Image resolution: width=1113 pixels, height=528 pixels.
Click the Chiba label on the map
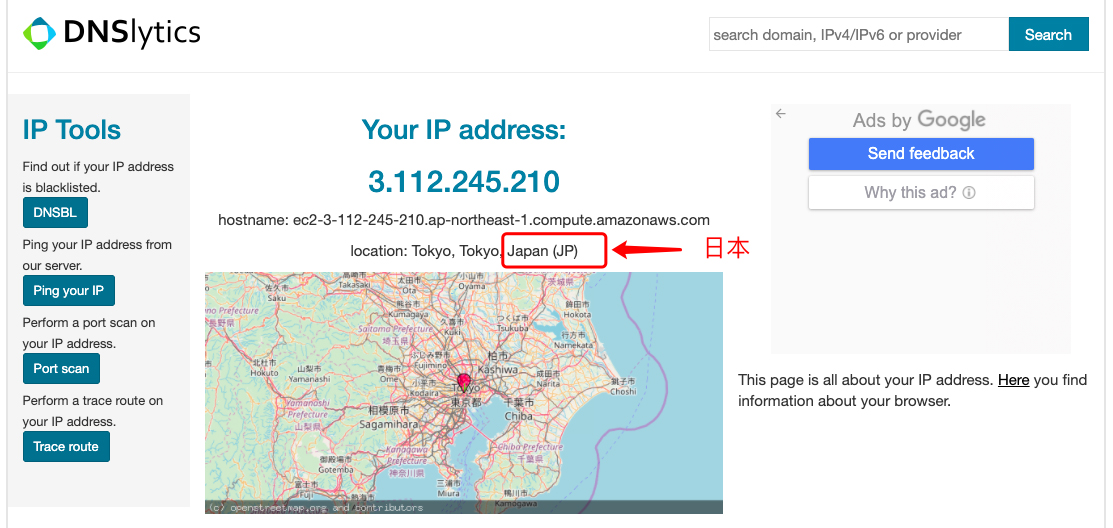click(518, 416)
